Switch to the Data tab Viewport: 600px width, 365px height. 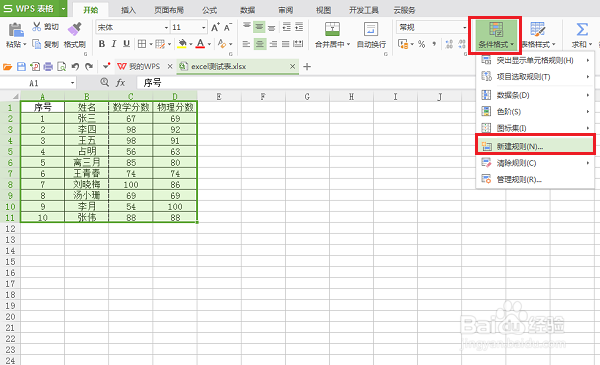coord(247,10)
